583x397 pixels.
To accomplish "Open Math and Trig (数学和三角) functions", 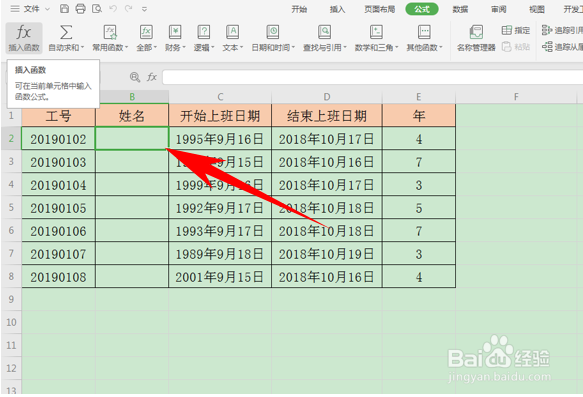I will click(376, 38).
